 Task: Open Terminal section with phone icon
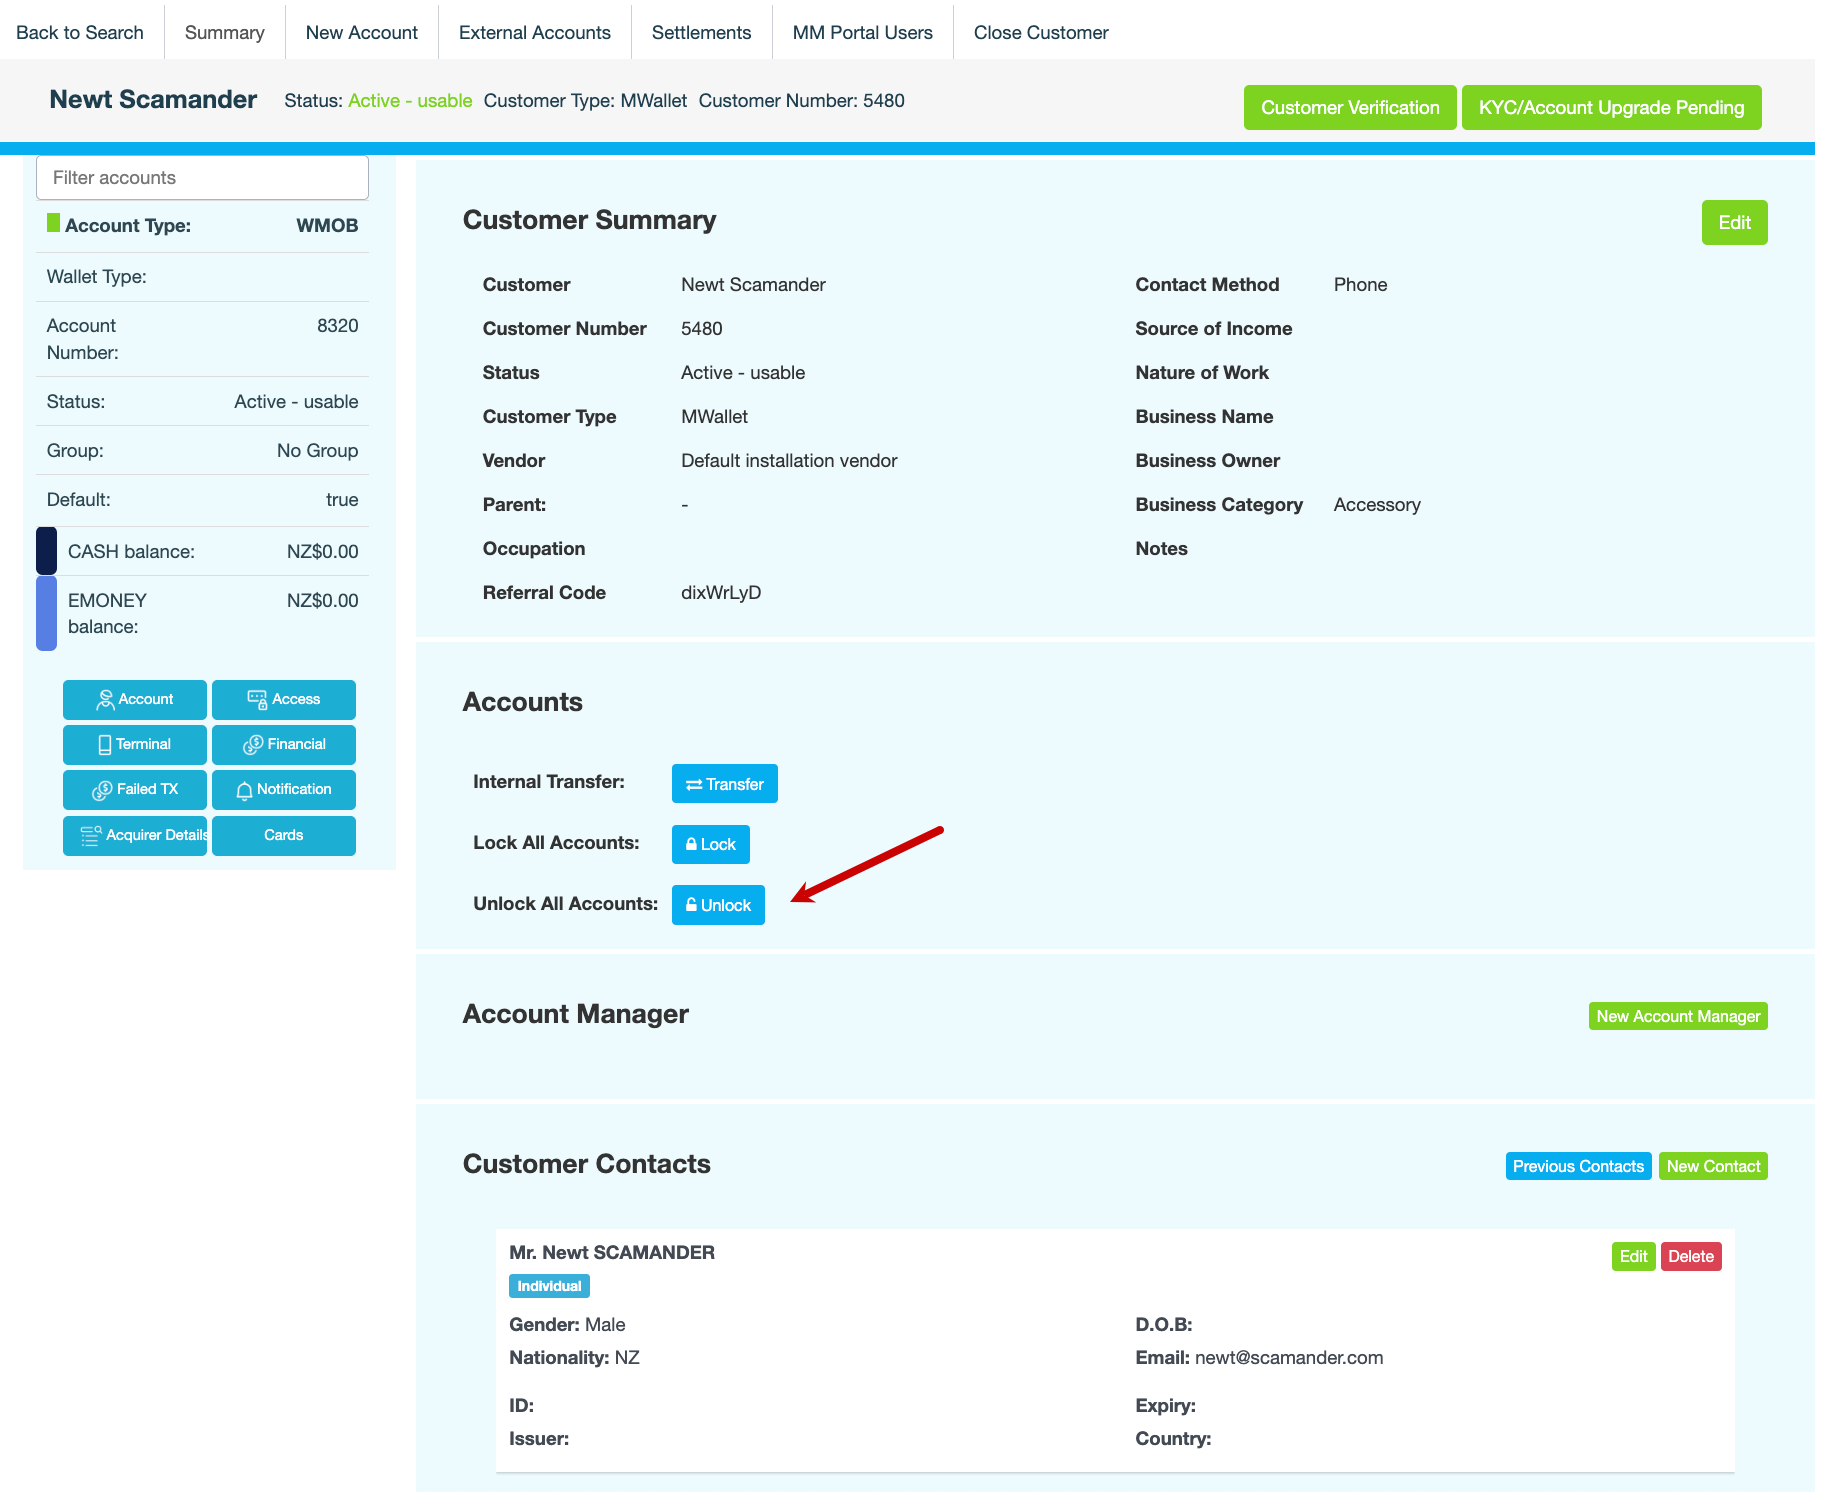point(135,745)
